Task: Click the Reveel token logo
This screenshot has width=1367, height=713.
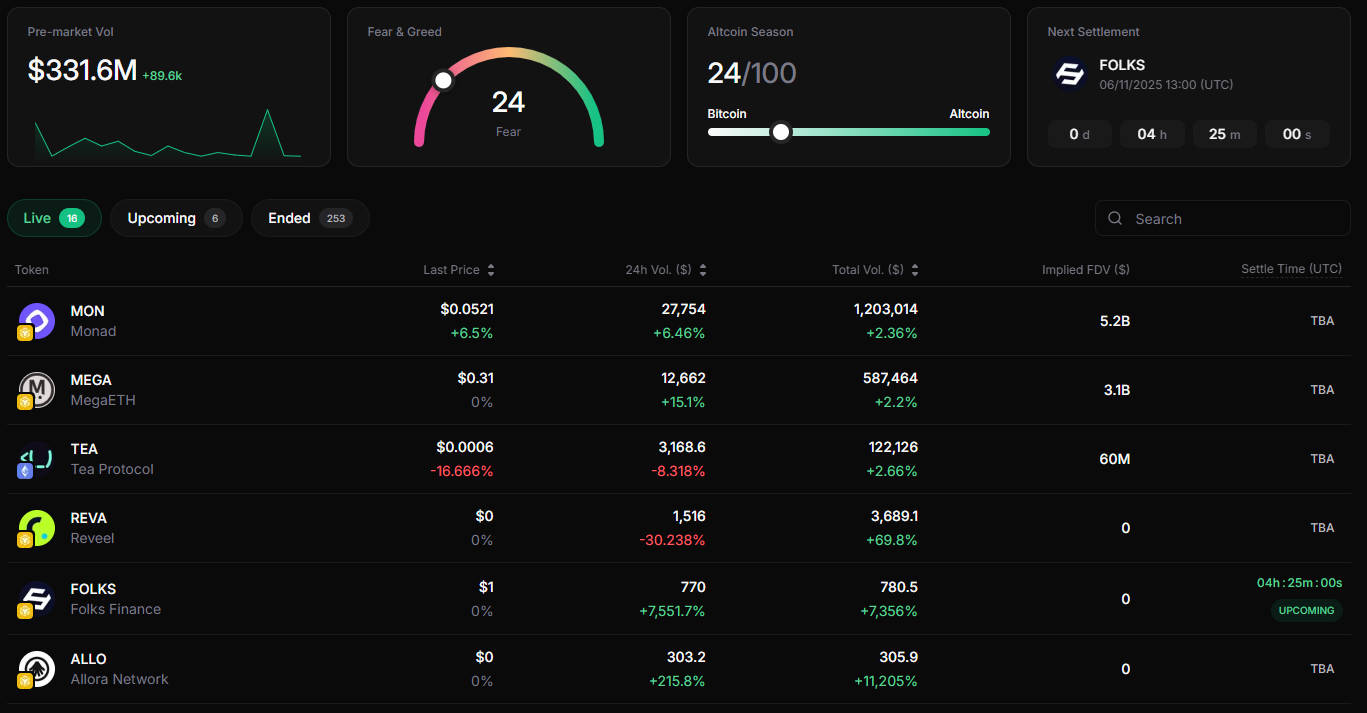Action: pos(36,528)
